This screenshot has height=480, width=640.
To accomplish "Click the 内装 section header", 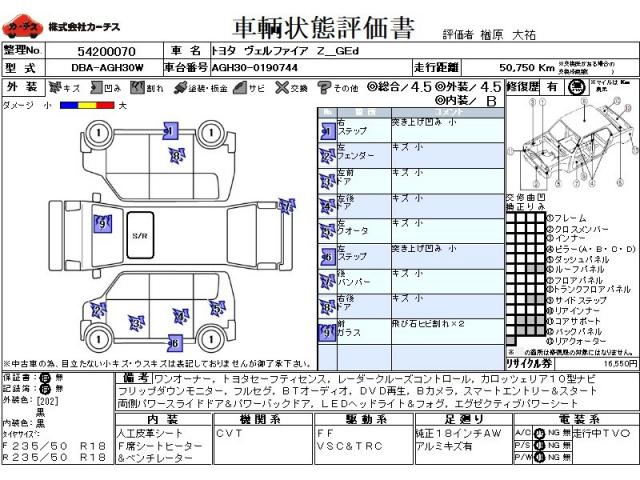I will click(x=163, y=419).
